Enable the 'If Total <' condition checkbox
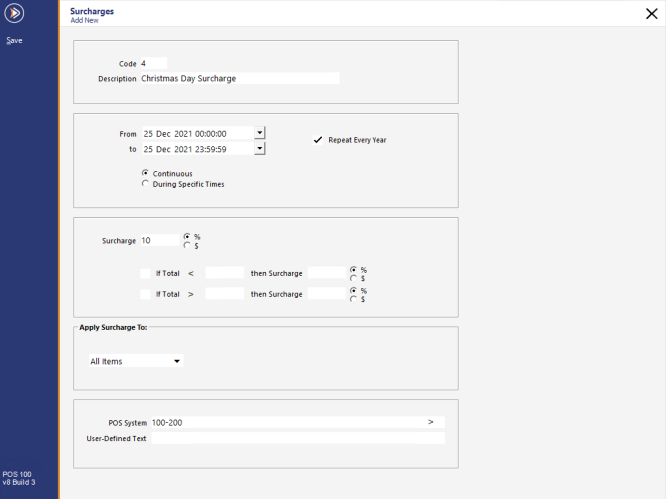The image size is (666, 499). click(145, 272)
